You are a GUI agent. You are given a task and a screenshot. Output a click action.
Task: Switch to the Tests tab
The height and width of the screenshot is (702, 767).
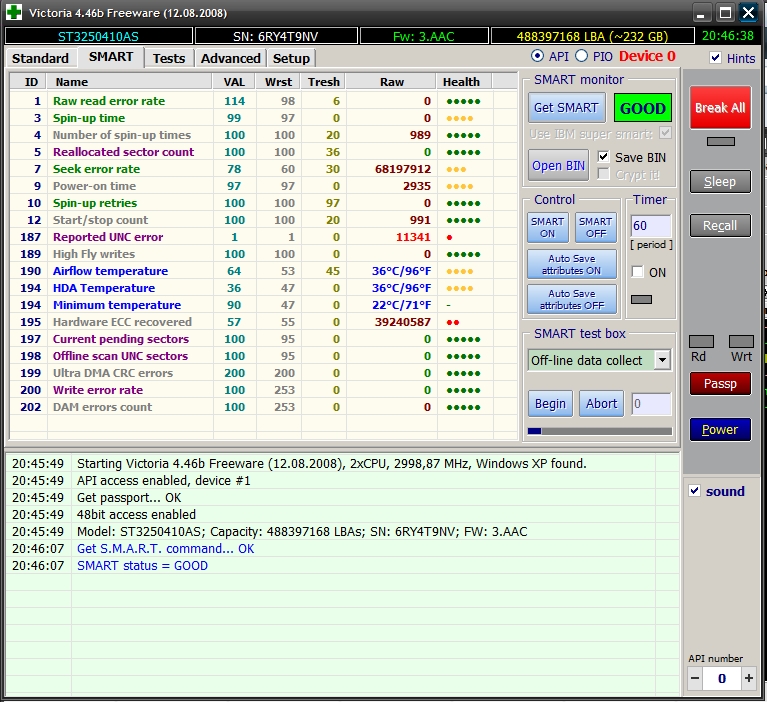[x=169, y=58]
